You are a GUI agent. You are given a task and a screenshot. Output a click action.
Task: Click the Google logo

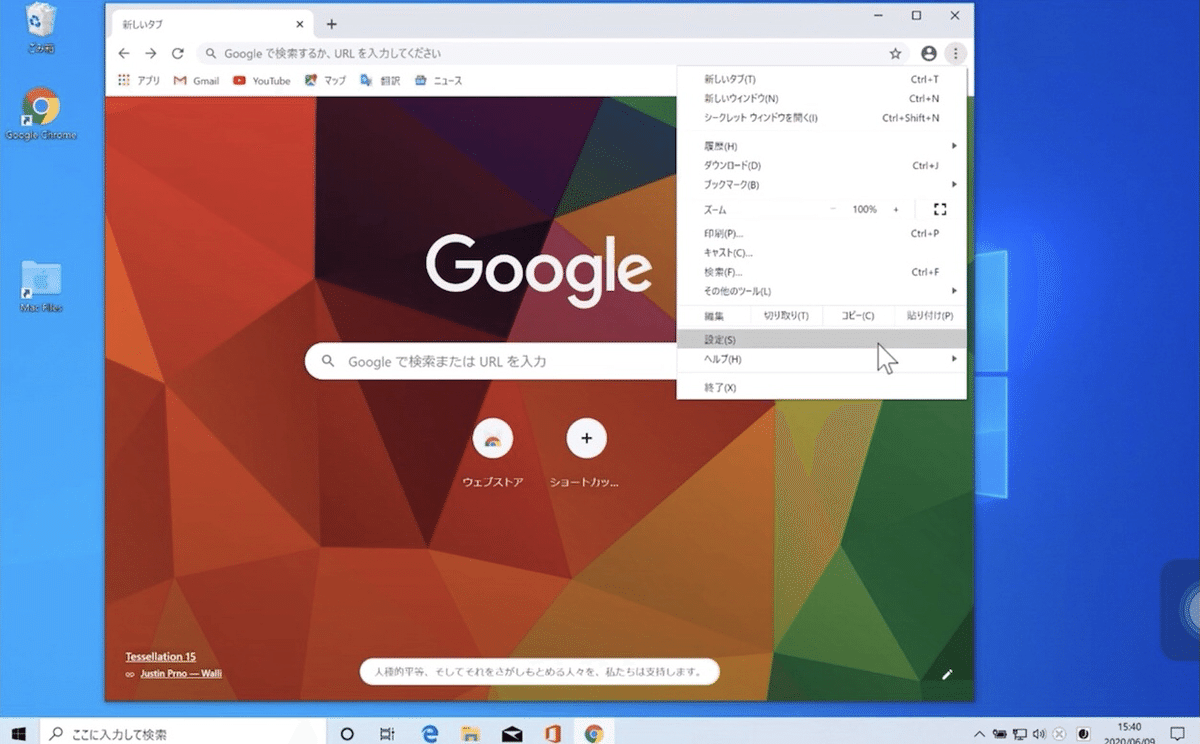pos(539,271)
